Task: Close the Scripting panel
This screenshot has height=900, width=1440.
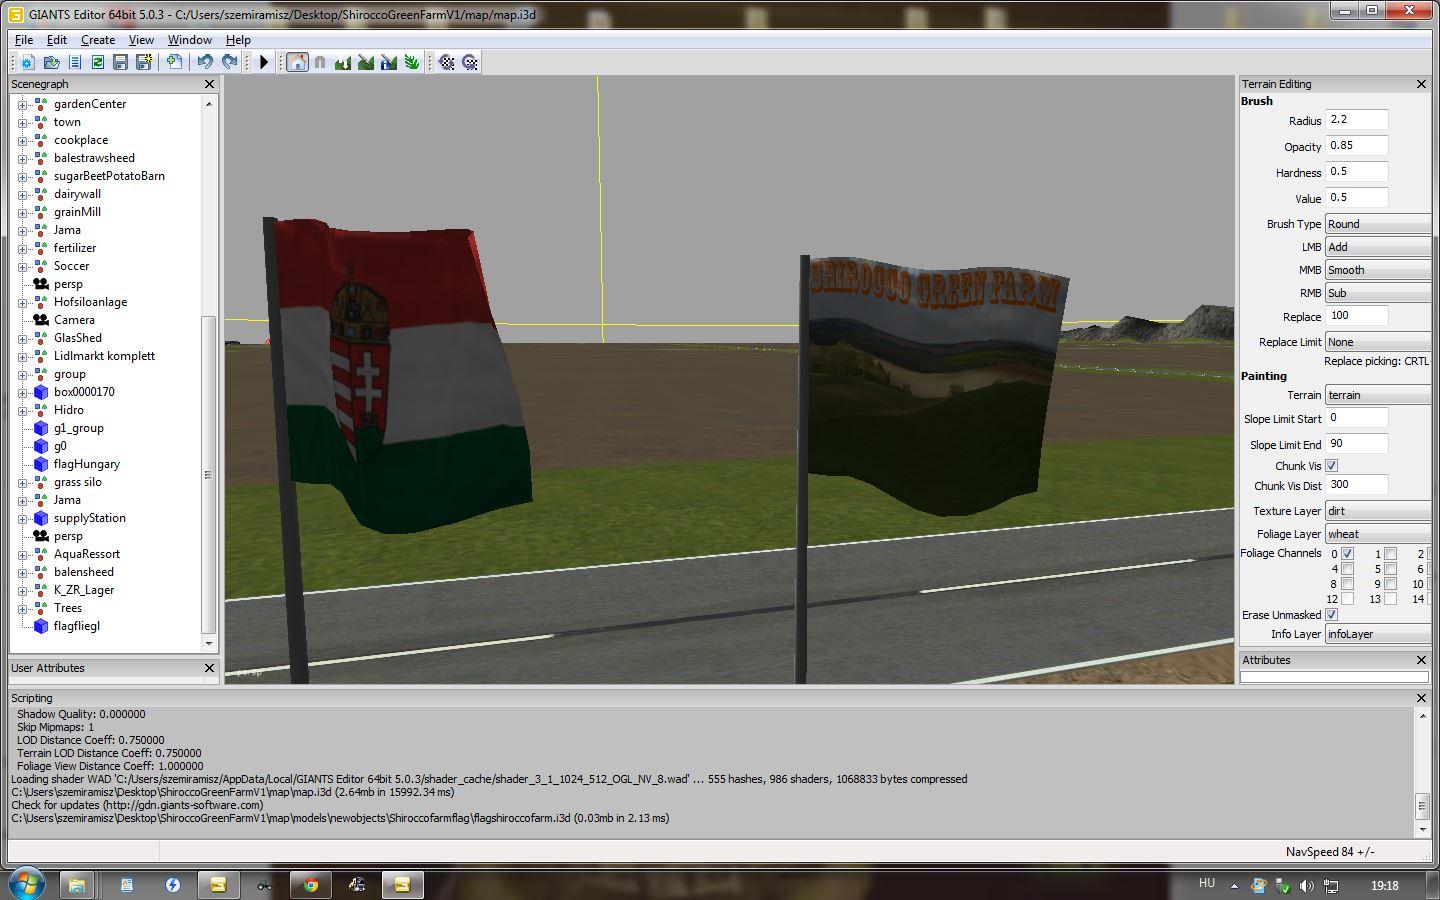Action: [x=1421, y=698]
